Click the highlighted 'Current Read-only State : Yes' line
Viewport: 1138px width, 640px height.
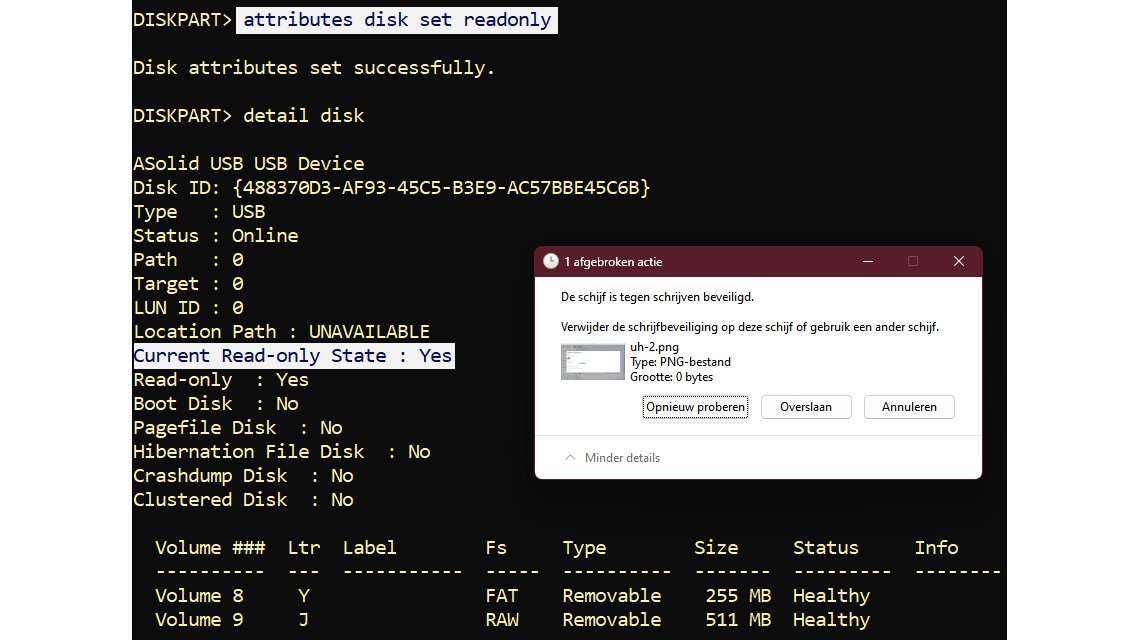(293, 356)
